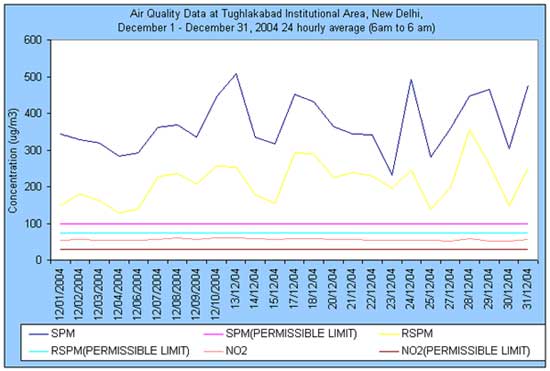This screenshot has height=371, width=550.
Task: Click the pink NO2 data line
Action: pos(294,240)
